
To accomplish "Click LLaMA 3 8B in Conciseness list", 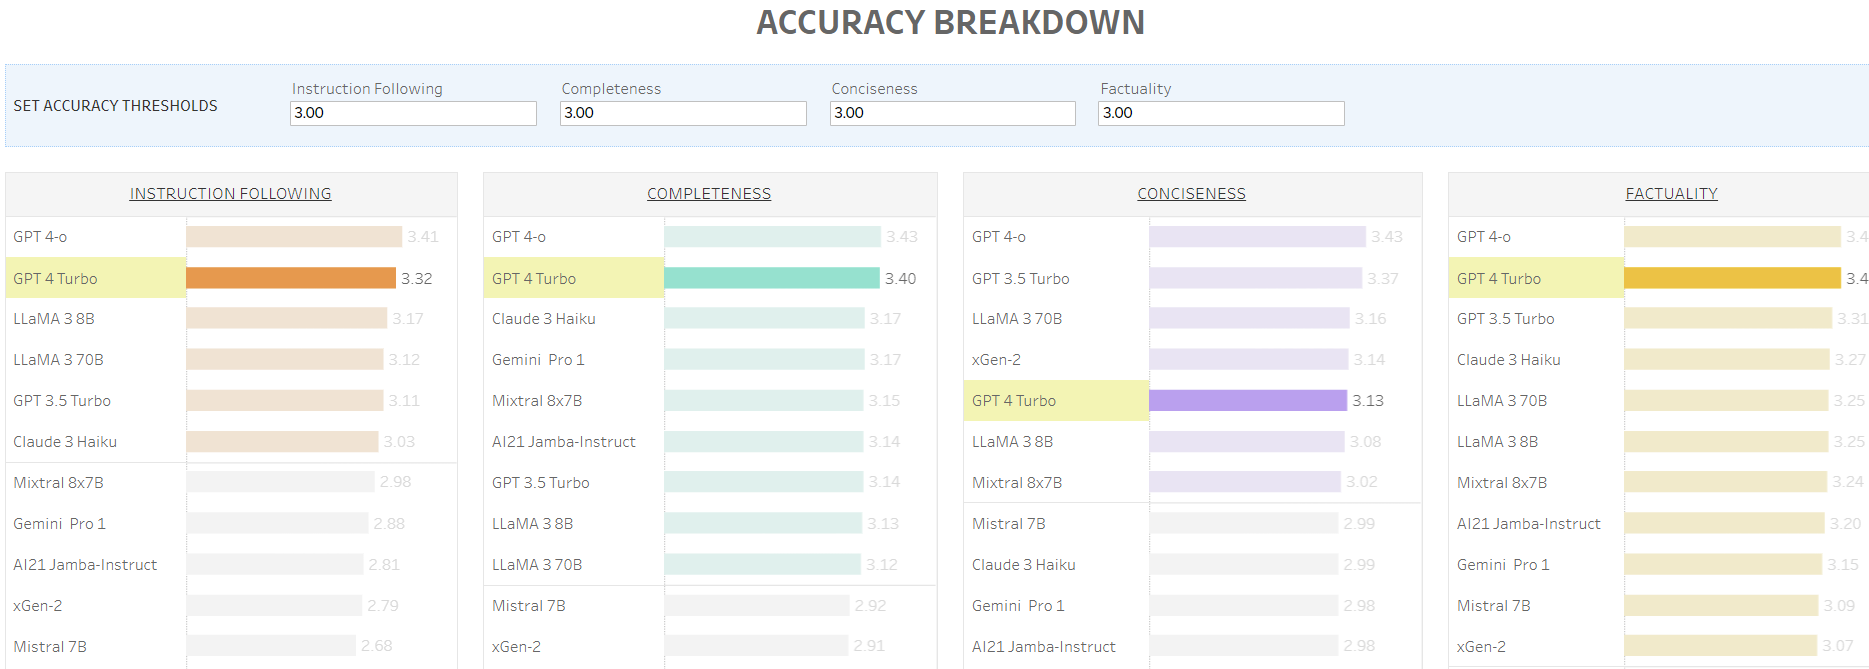I will pyautogui.click(x=1013, y=442).
